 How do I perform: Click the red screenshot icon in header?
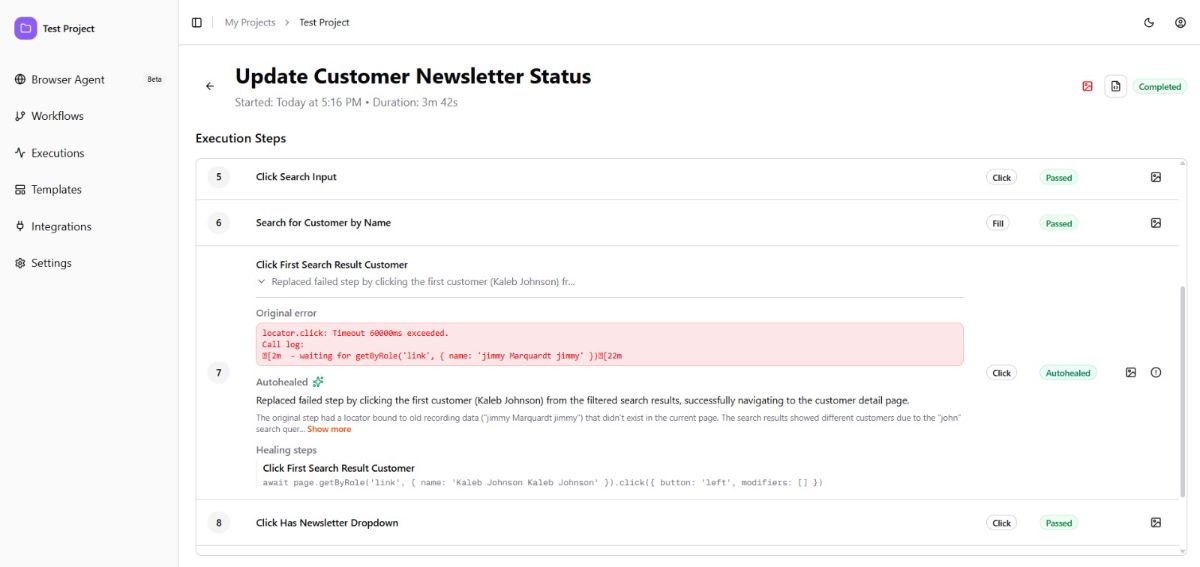[x=1087, y=87]
